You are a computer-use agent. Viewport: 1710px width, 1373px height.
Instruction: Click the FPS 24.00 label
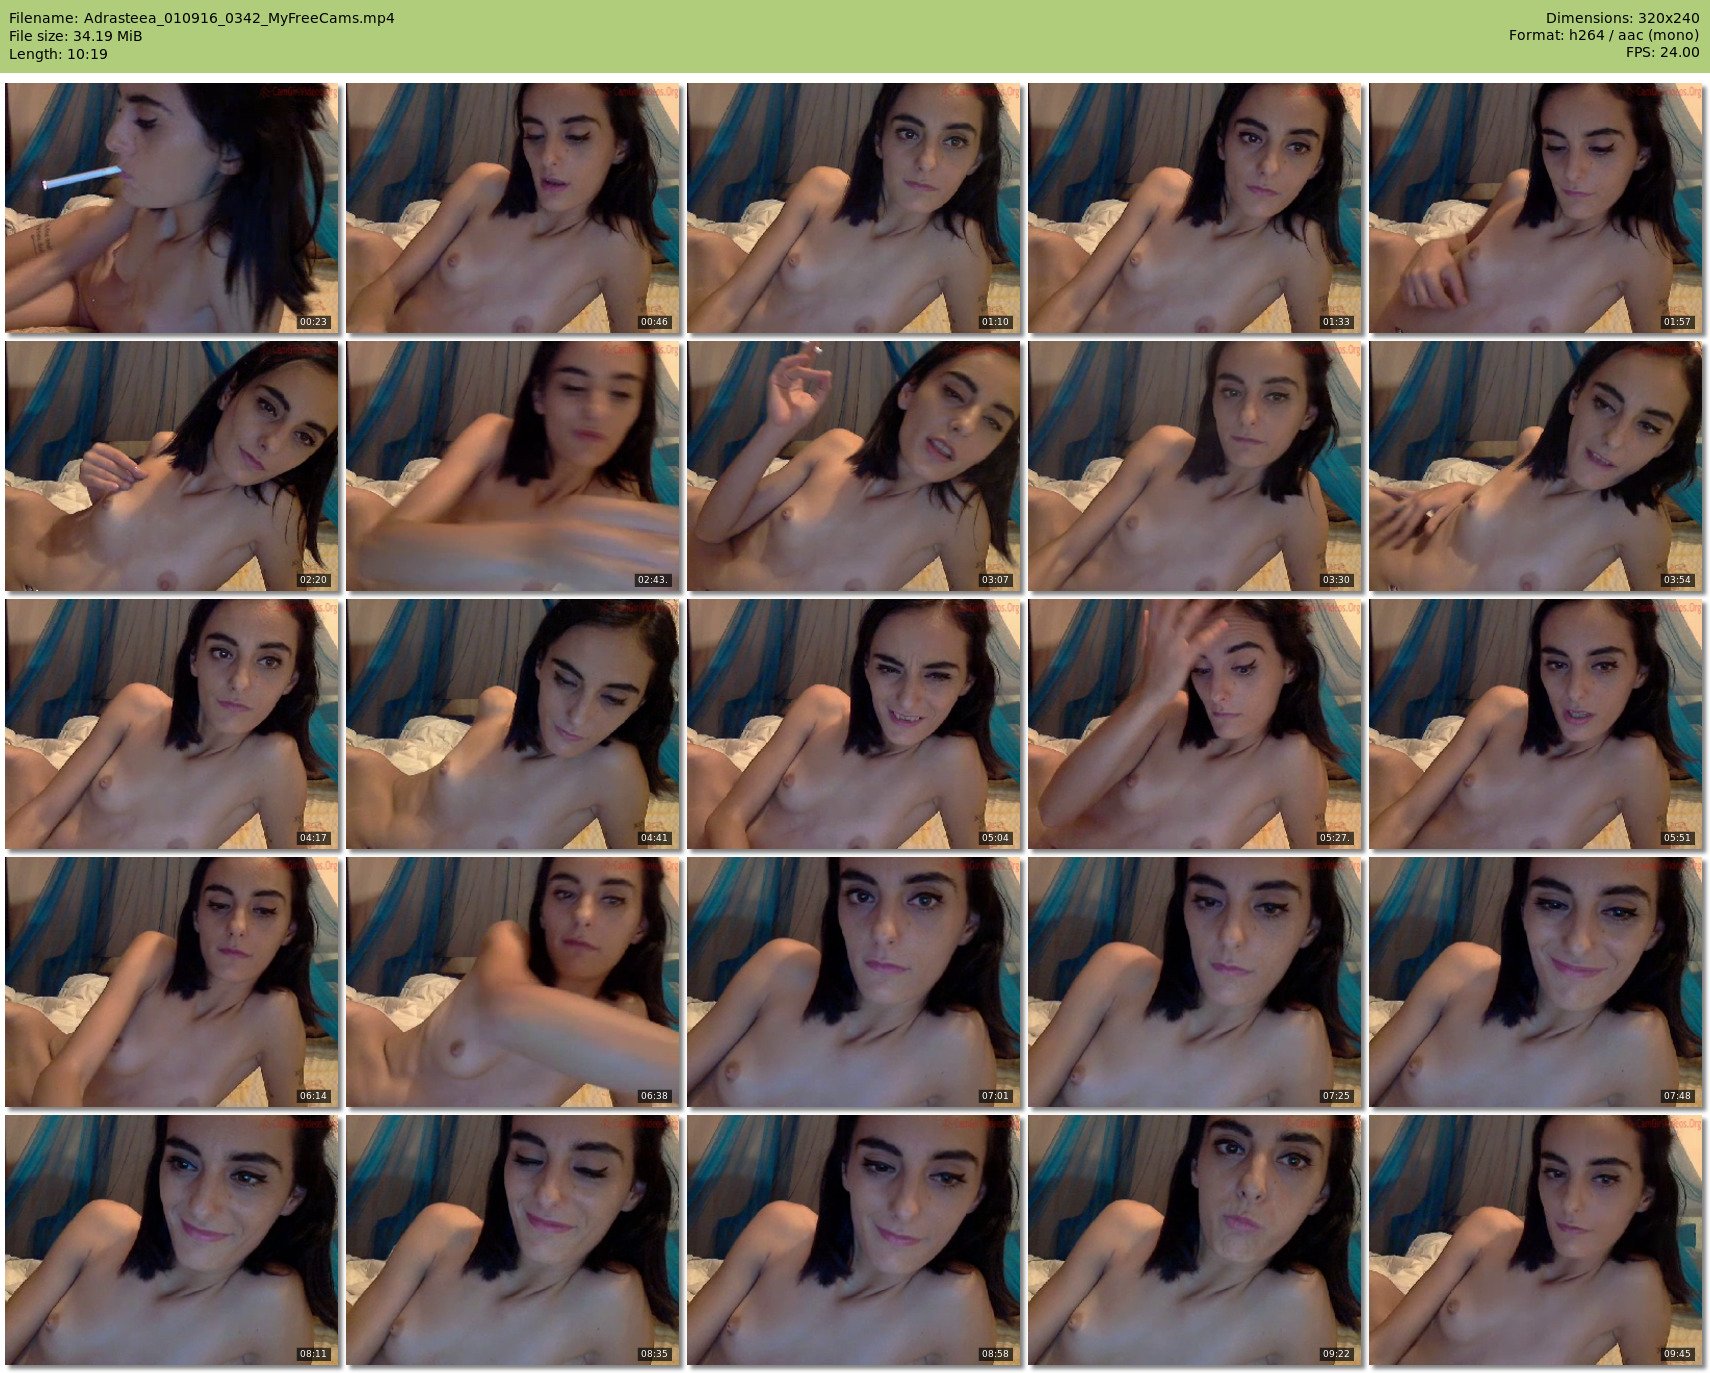point(1662,52)
